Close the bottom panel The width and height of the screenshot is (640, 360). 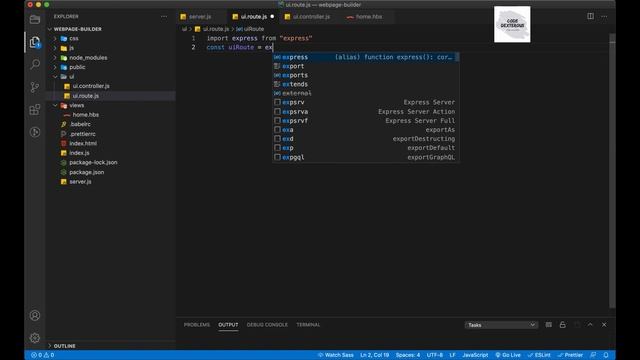point(604,325)
